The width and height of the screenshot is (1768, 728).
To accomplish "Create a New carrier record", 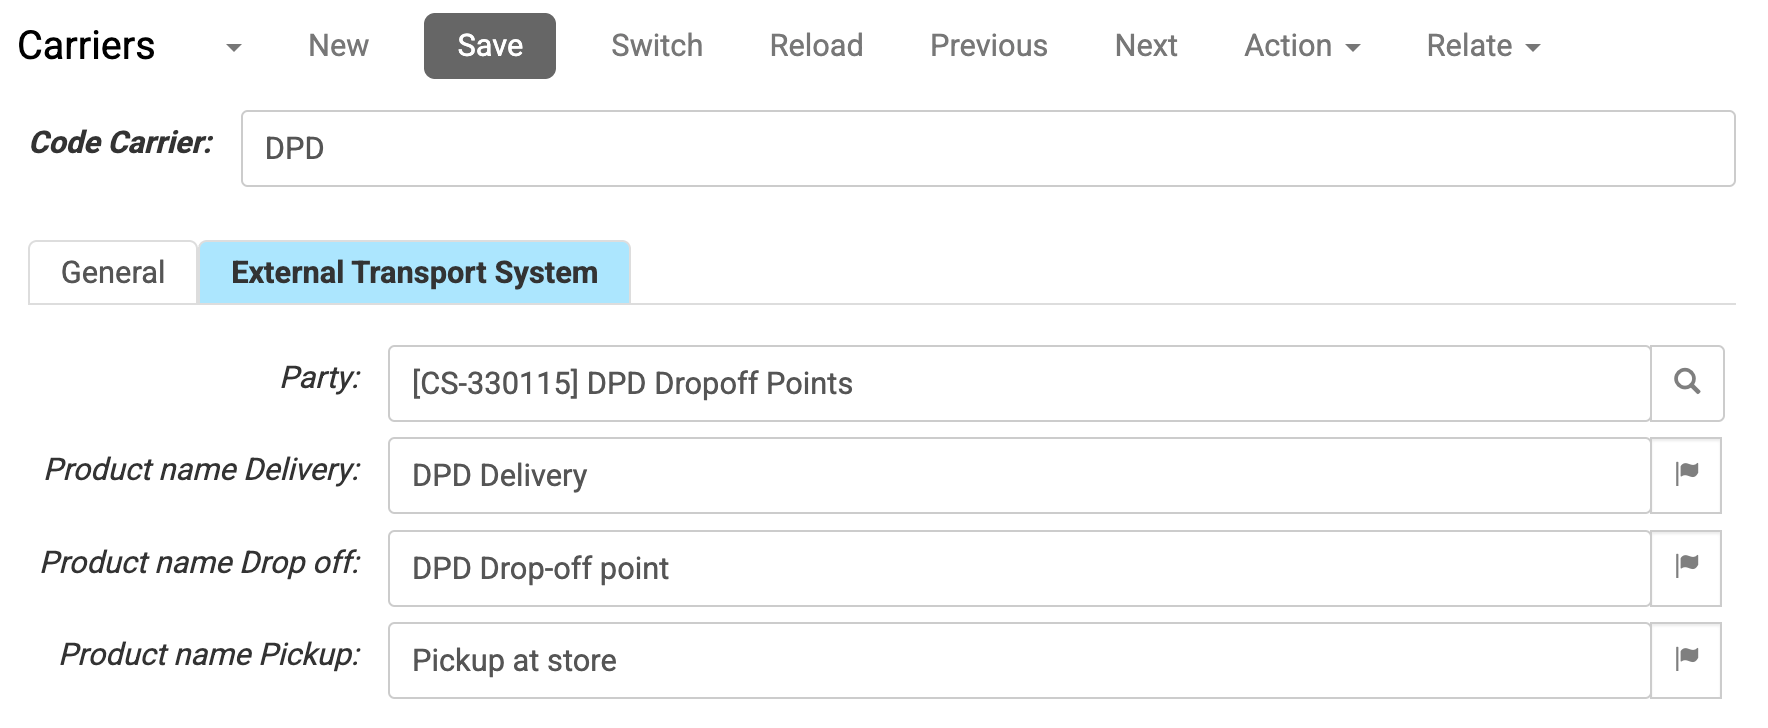I will click(338, 46).
